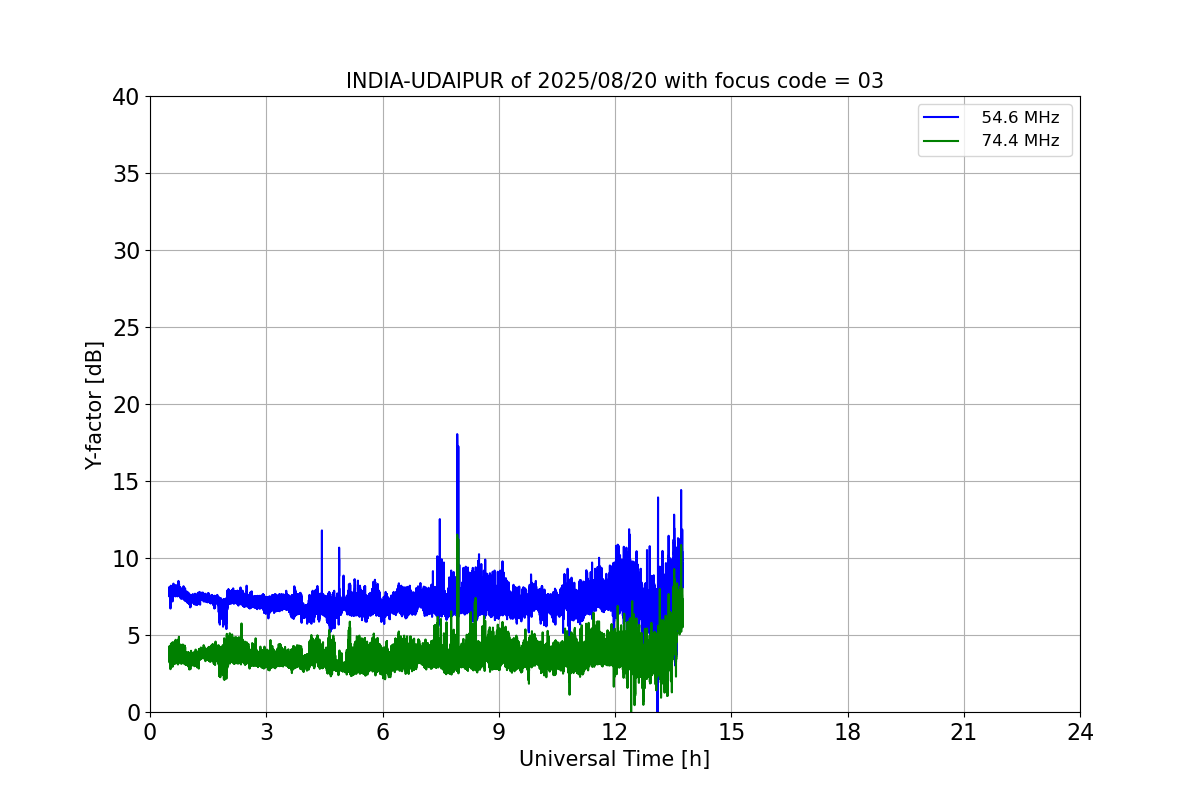Click y-axis tick label 20

click(126, 405)
